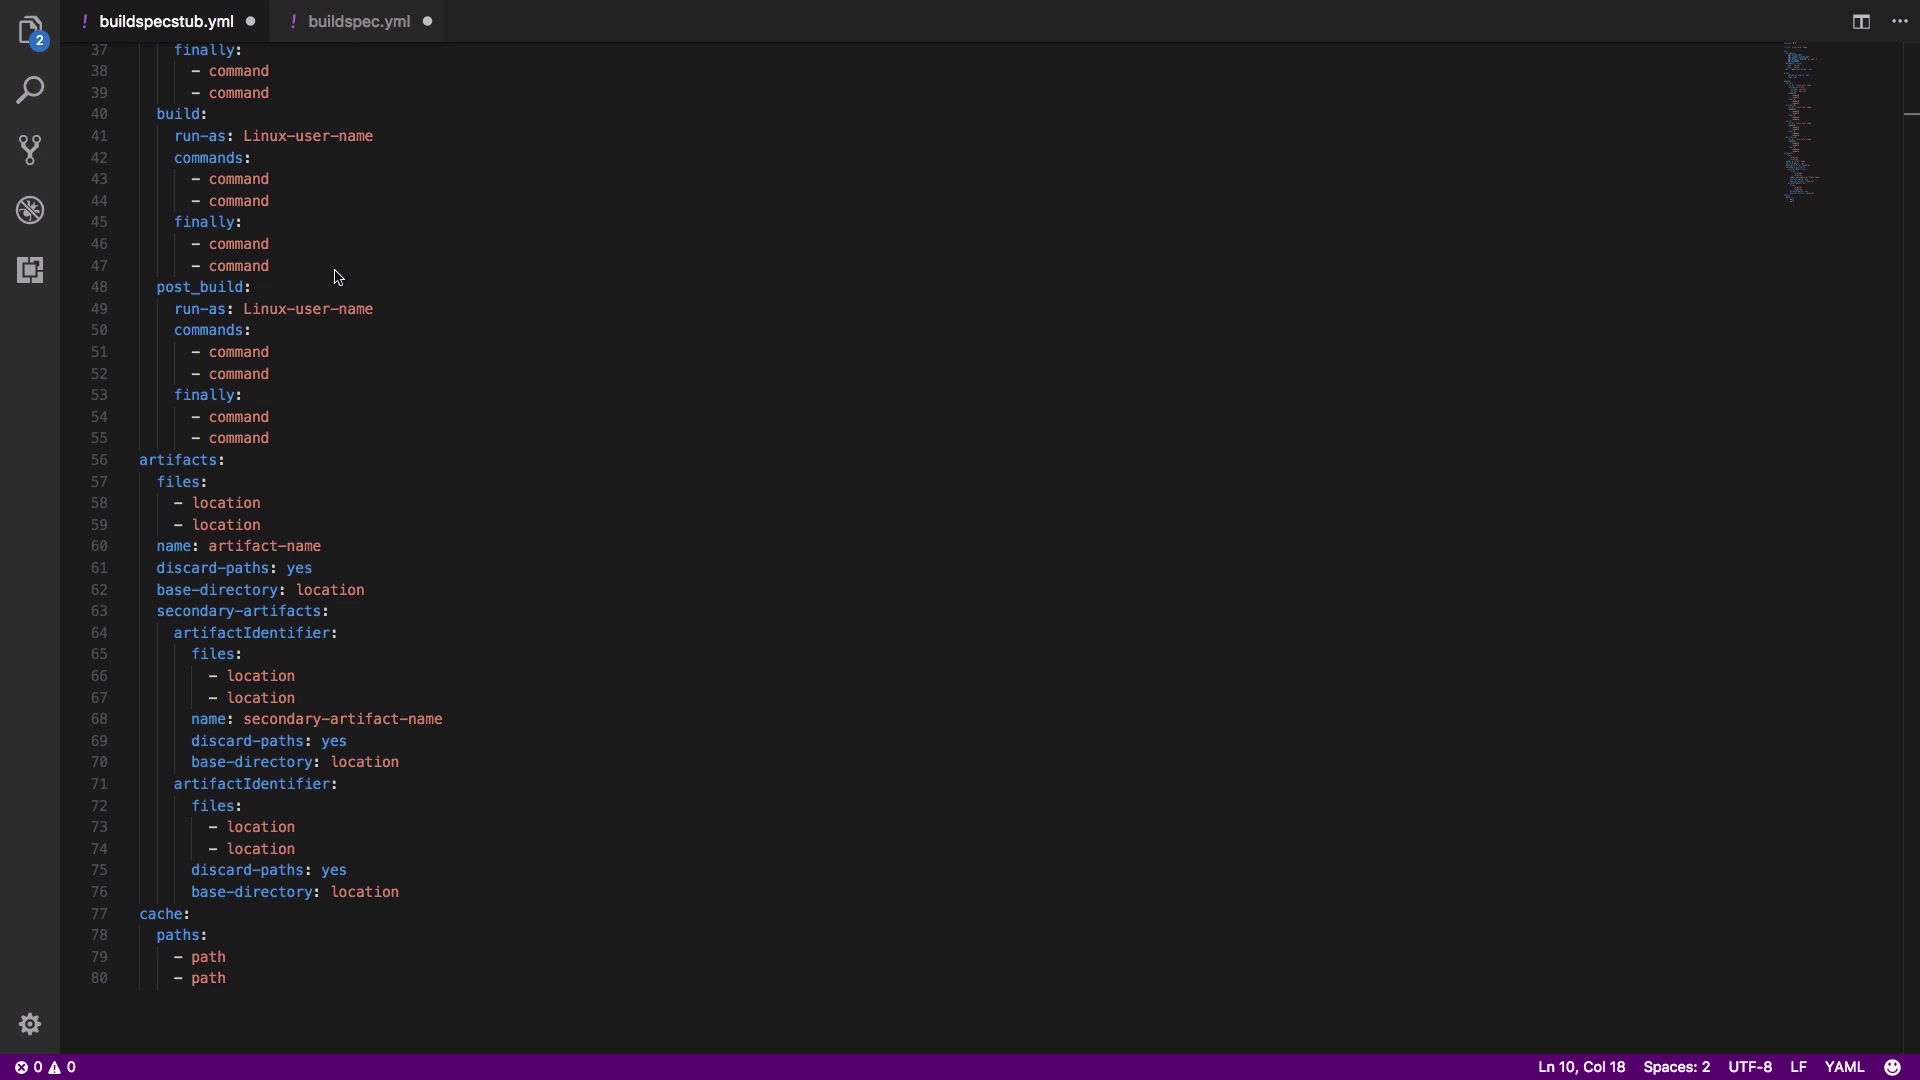
Task: Click the feedback smiley in status bar
Action: click(1892, 1067)
